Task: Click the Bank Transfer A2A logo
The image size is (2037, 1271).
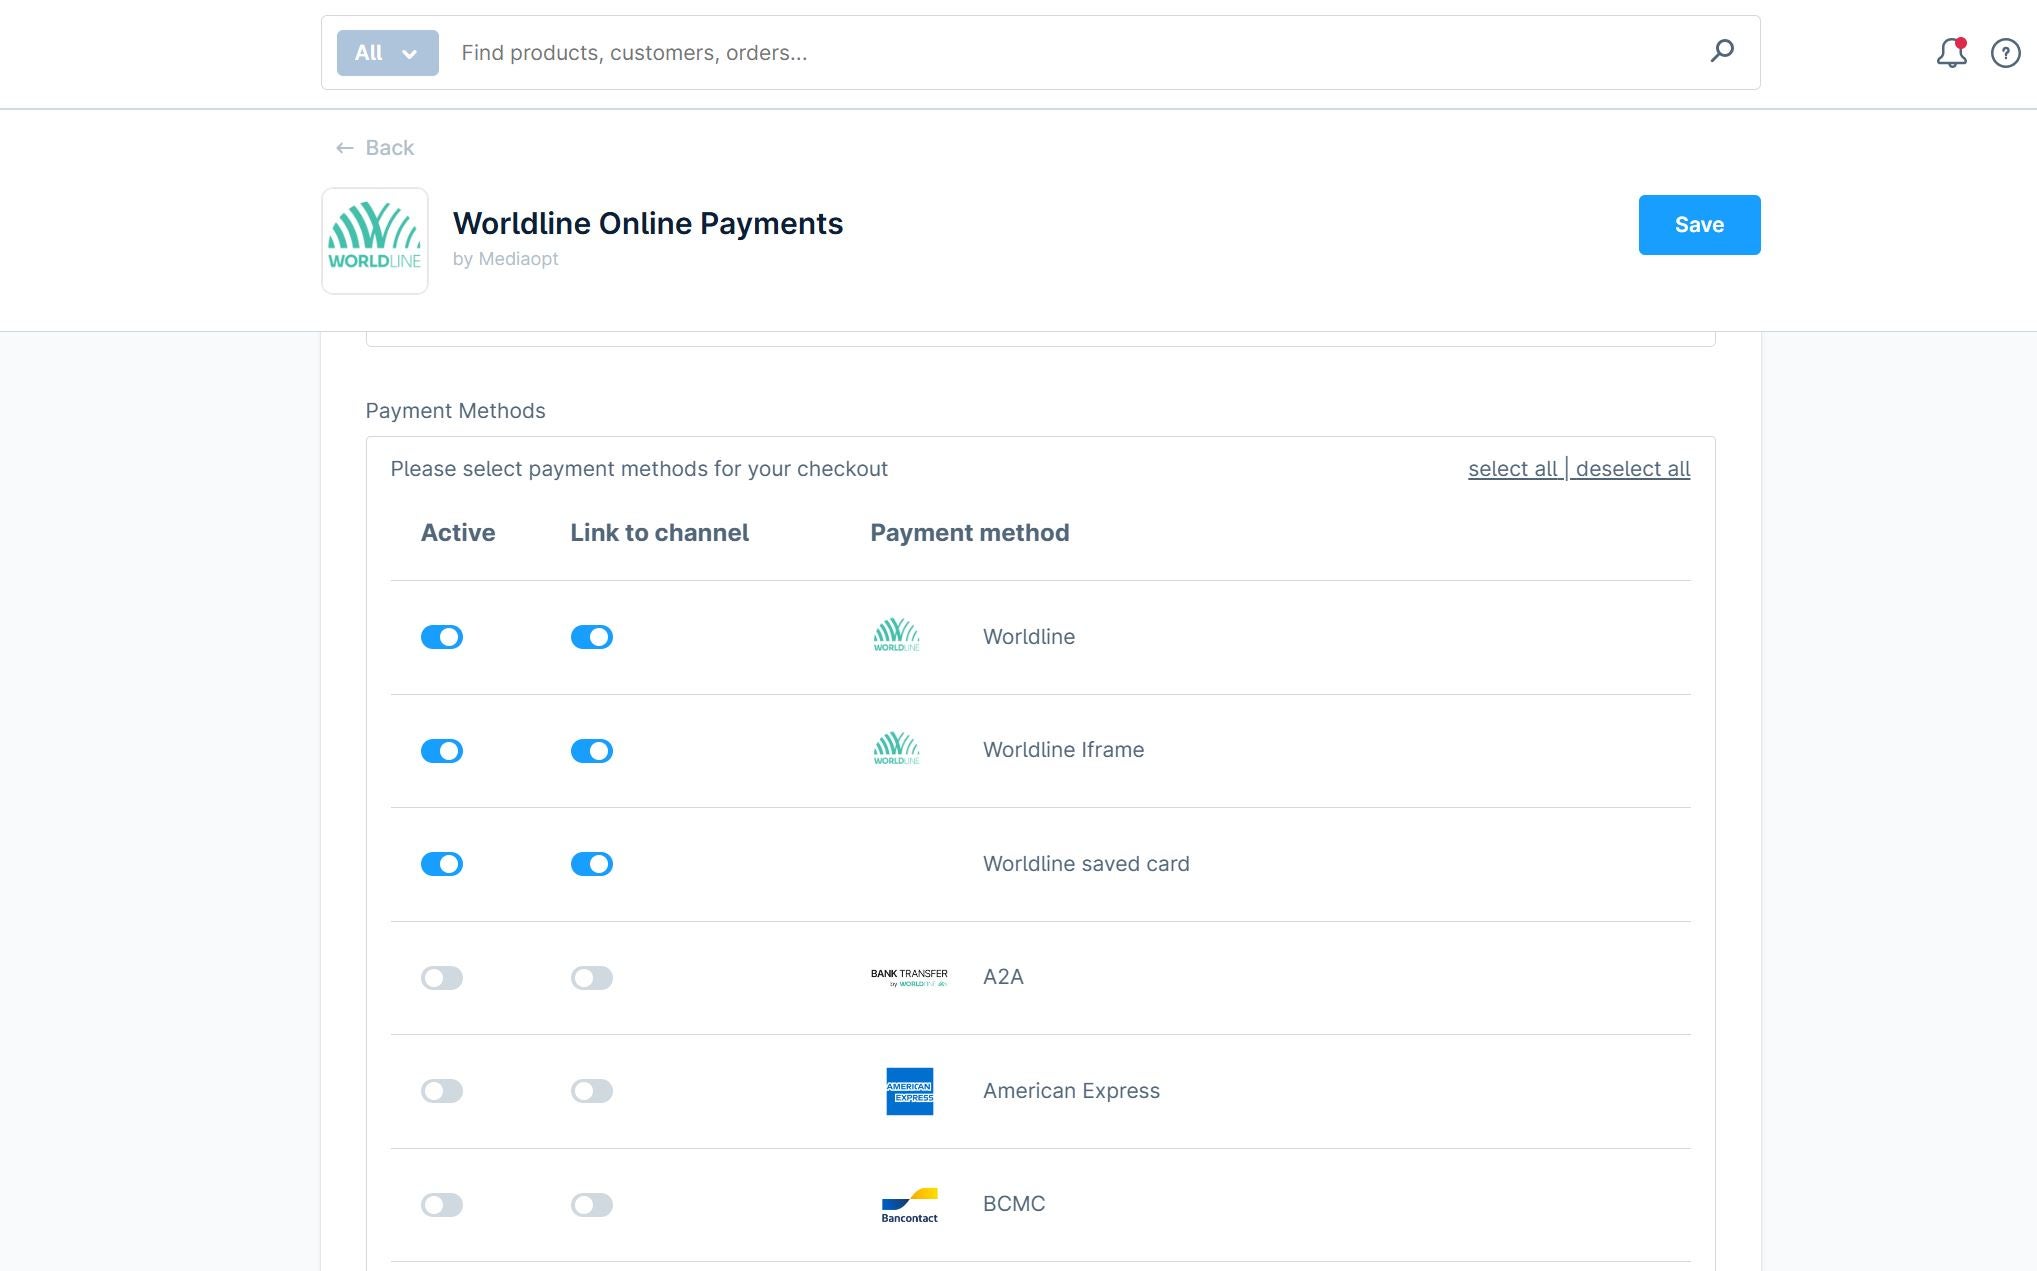Action: 909,978
